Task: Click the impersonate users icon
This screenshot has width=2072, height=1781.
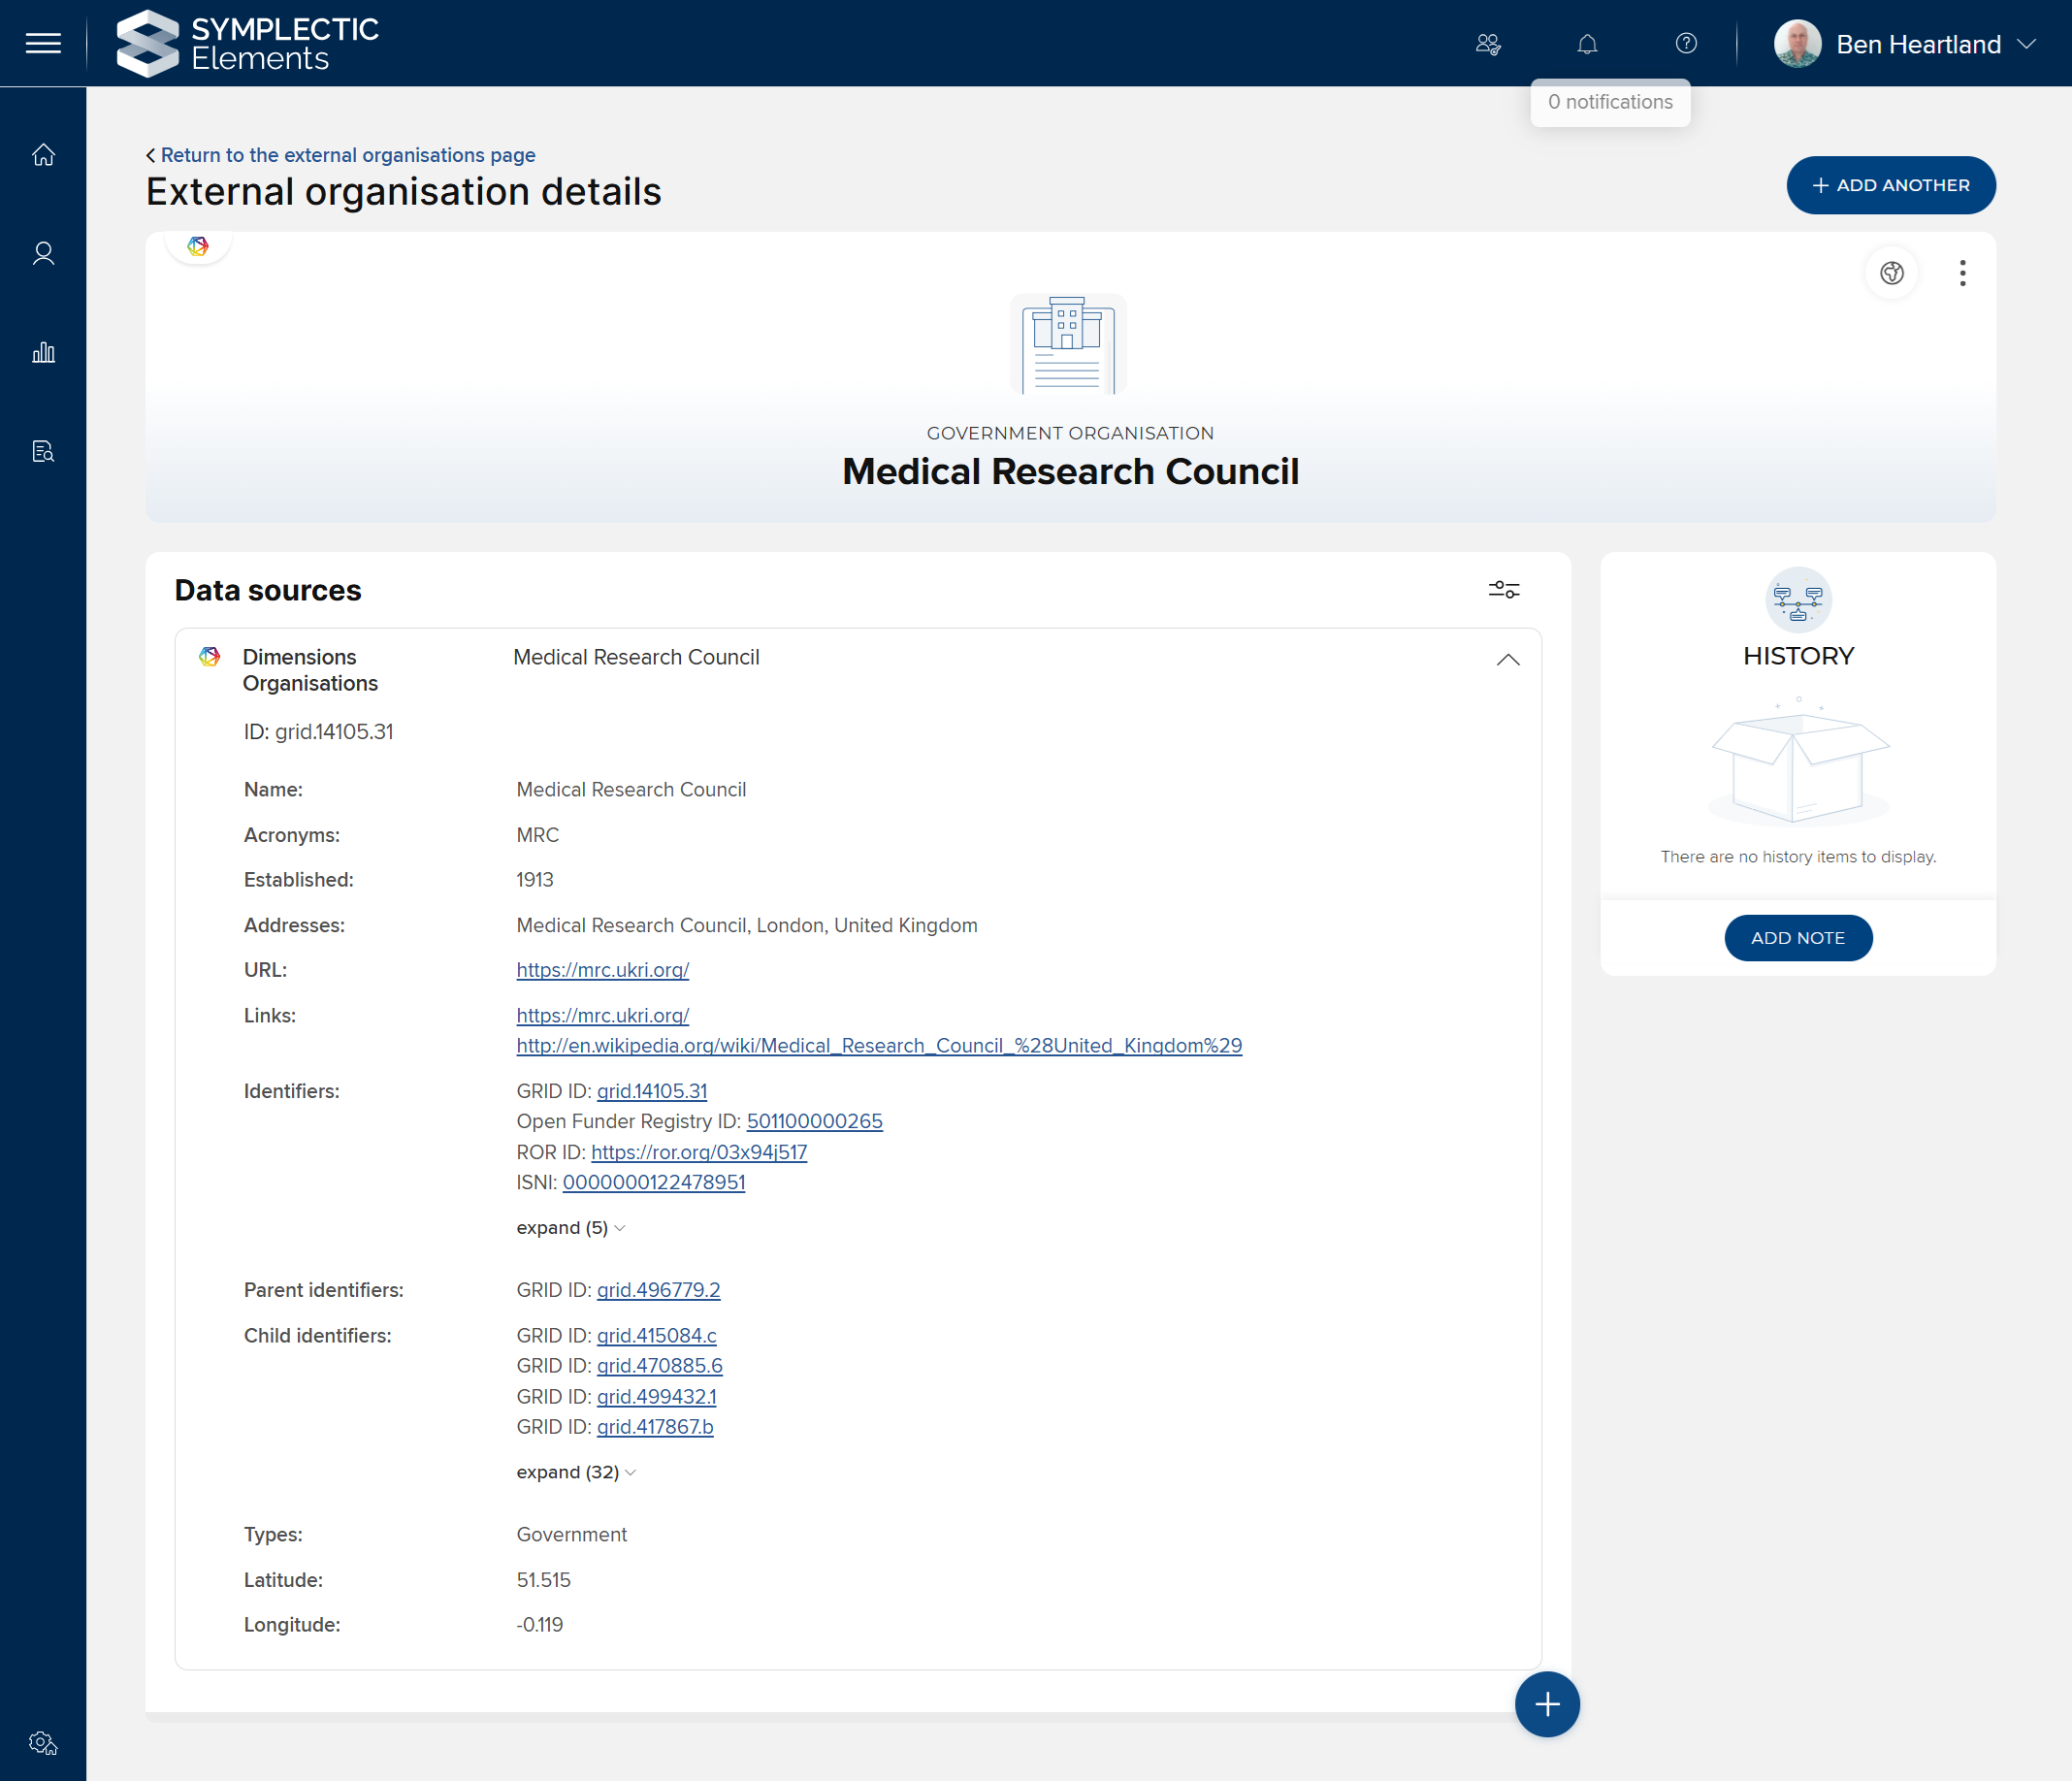Action: point(1488,44)
